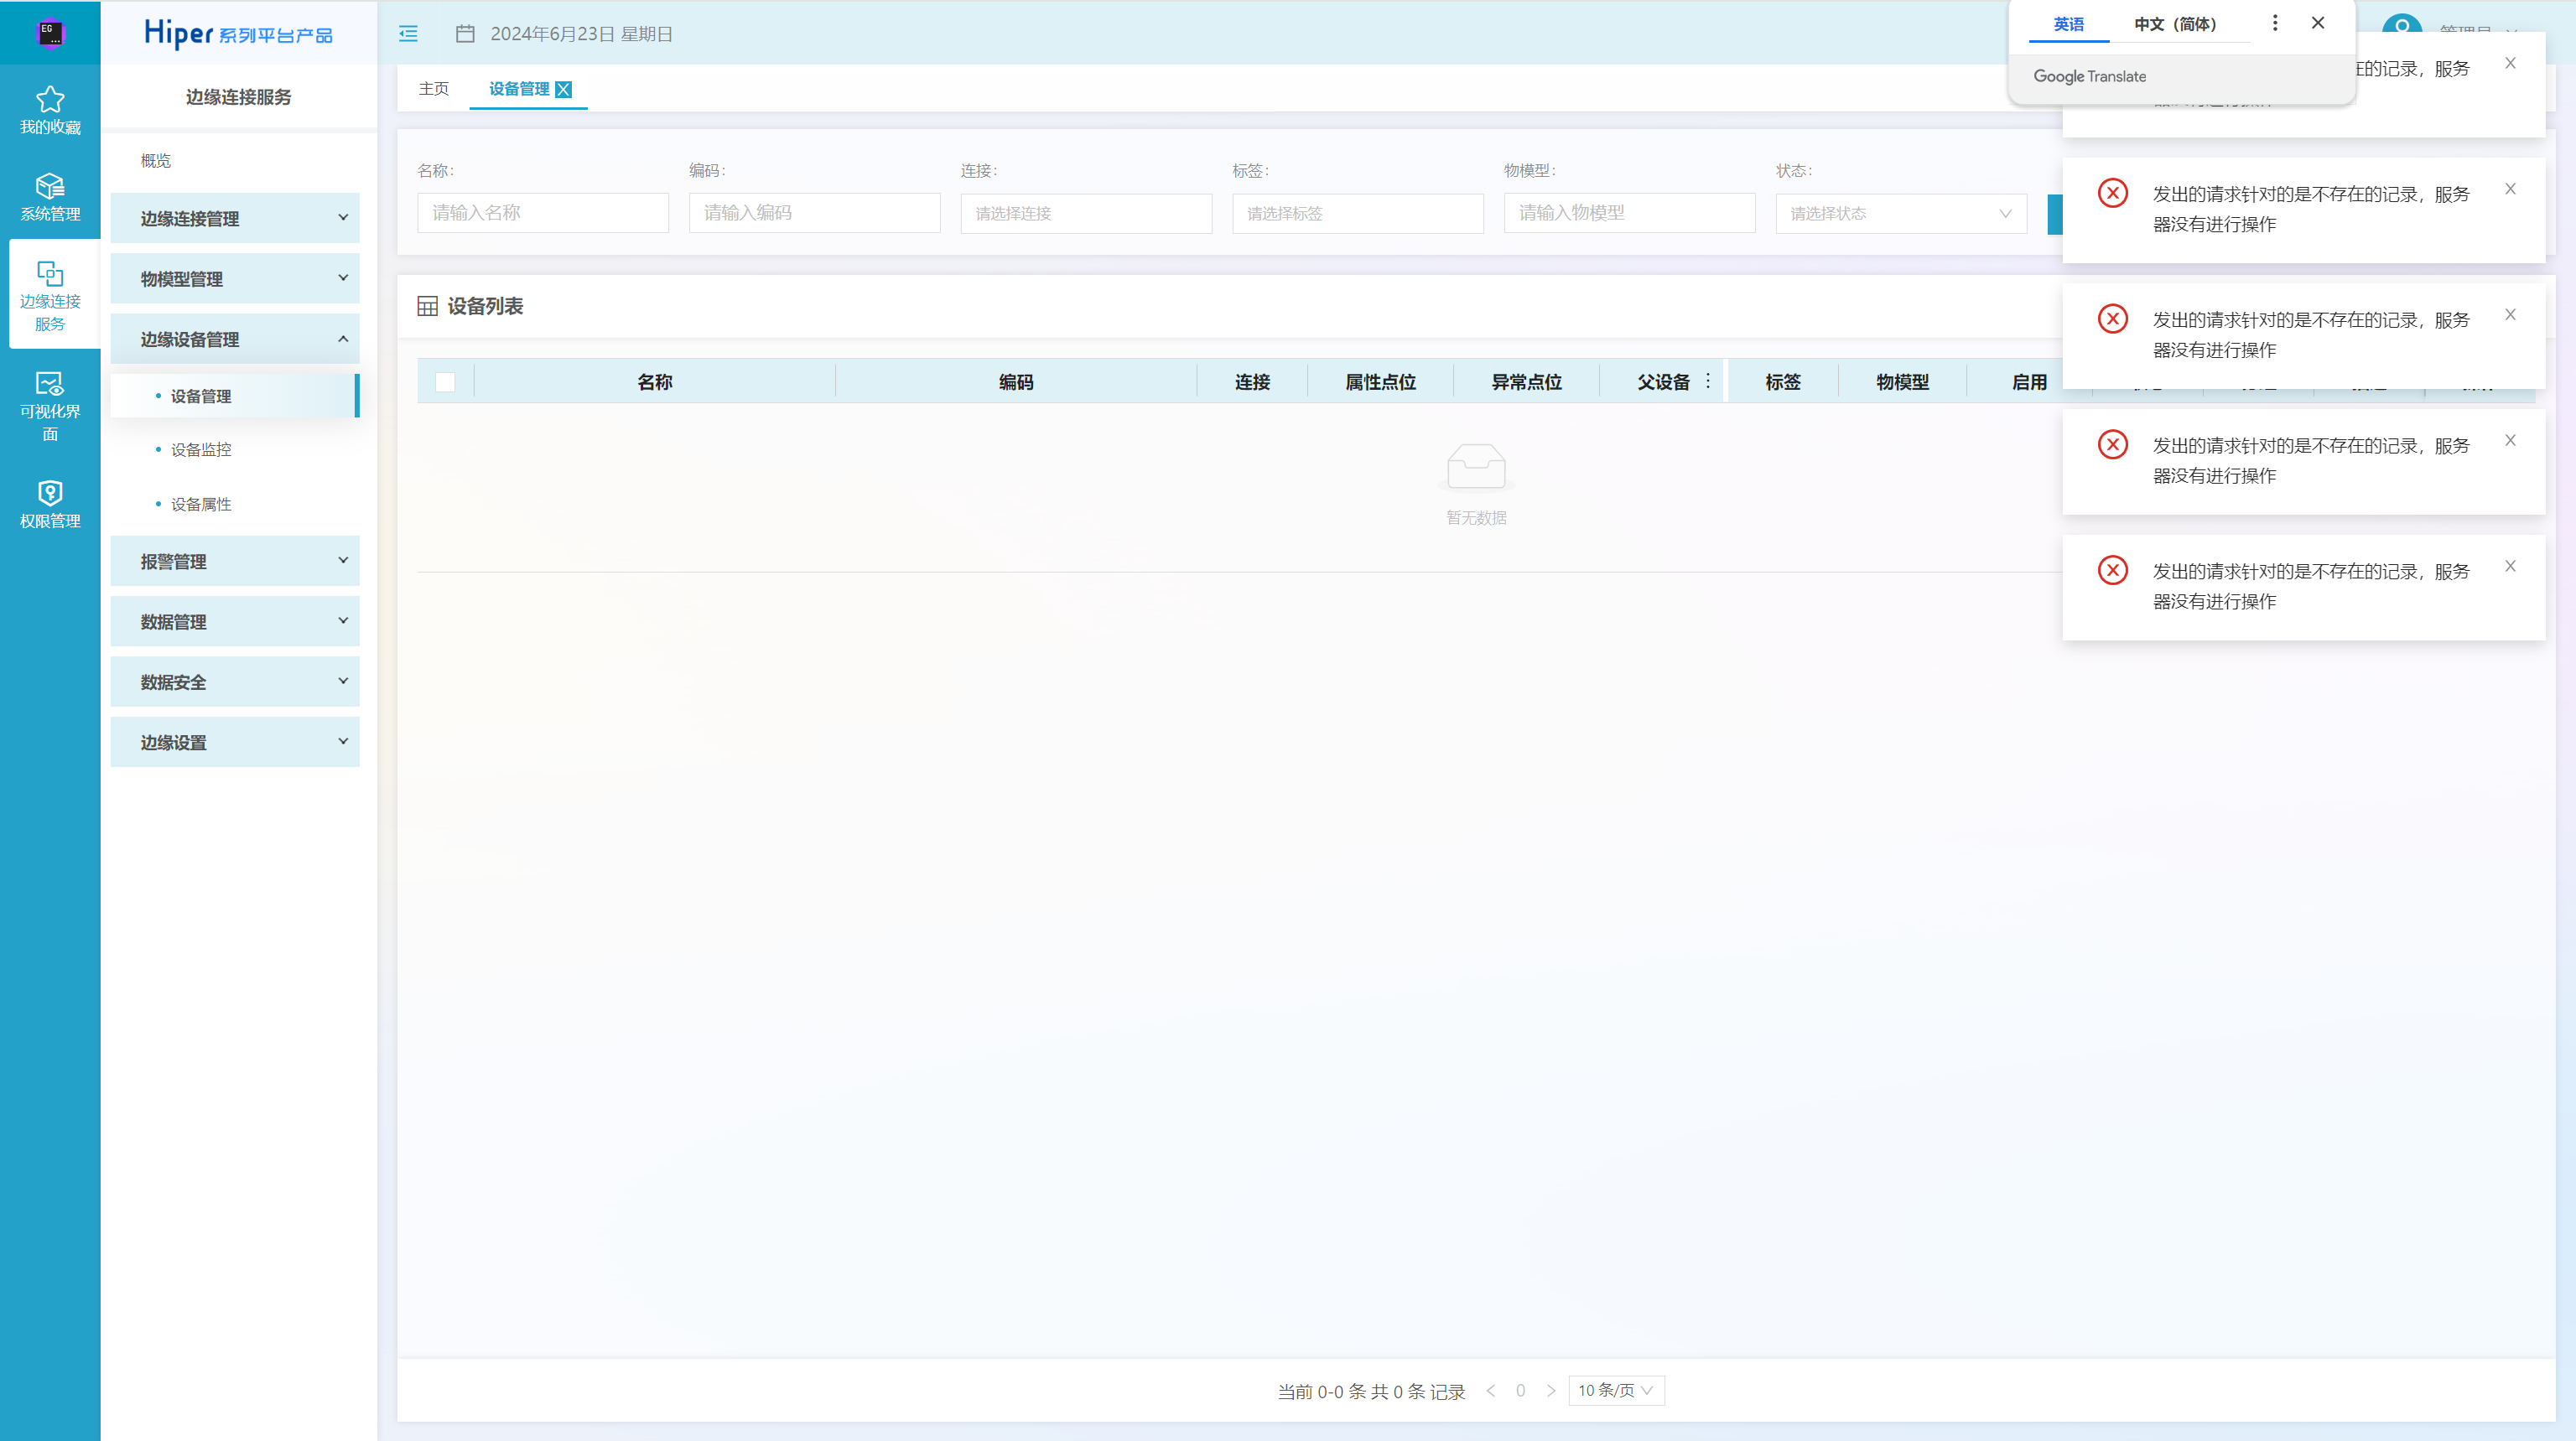The width and height of the screenshot is (2576, 1441).
Task: Expand 边缘连接管理 menu group
Action: (x=235, y=218)
